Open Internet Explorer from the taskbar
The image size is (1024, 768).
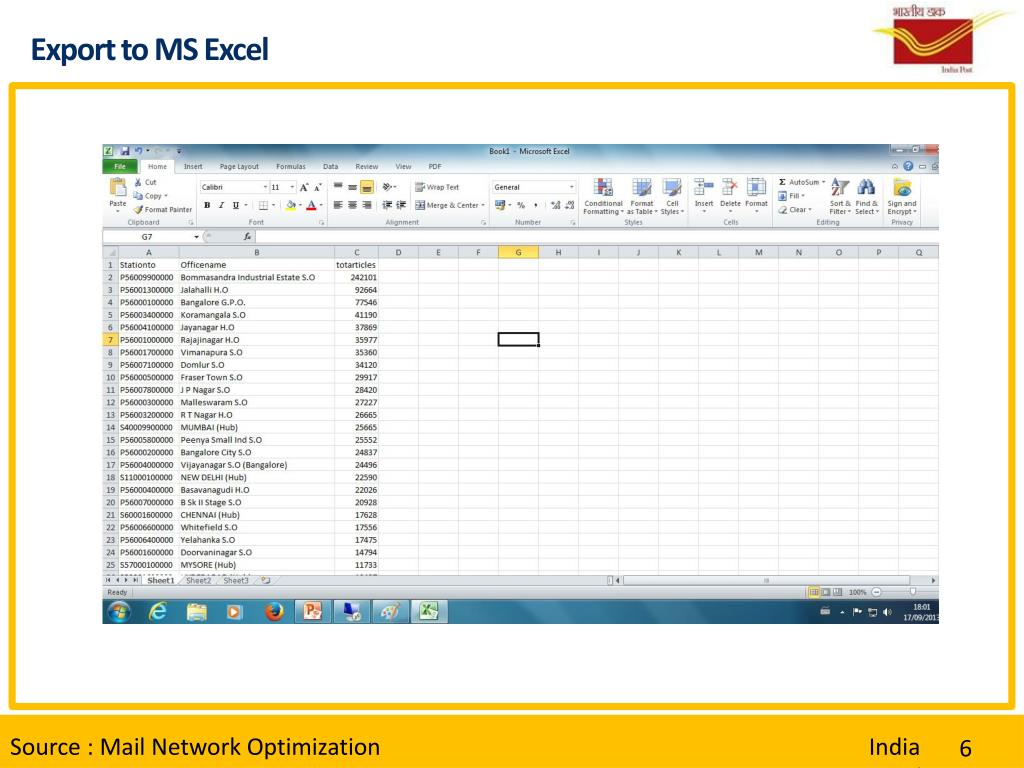[x=158, y=612]
